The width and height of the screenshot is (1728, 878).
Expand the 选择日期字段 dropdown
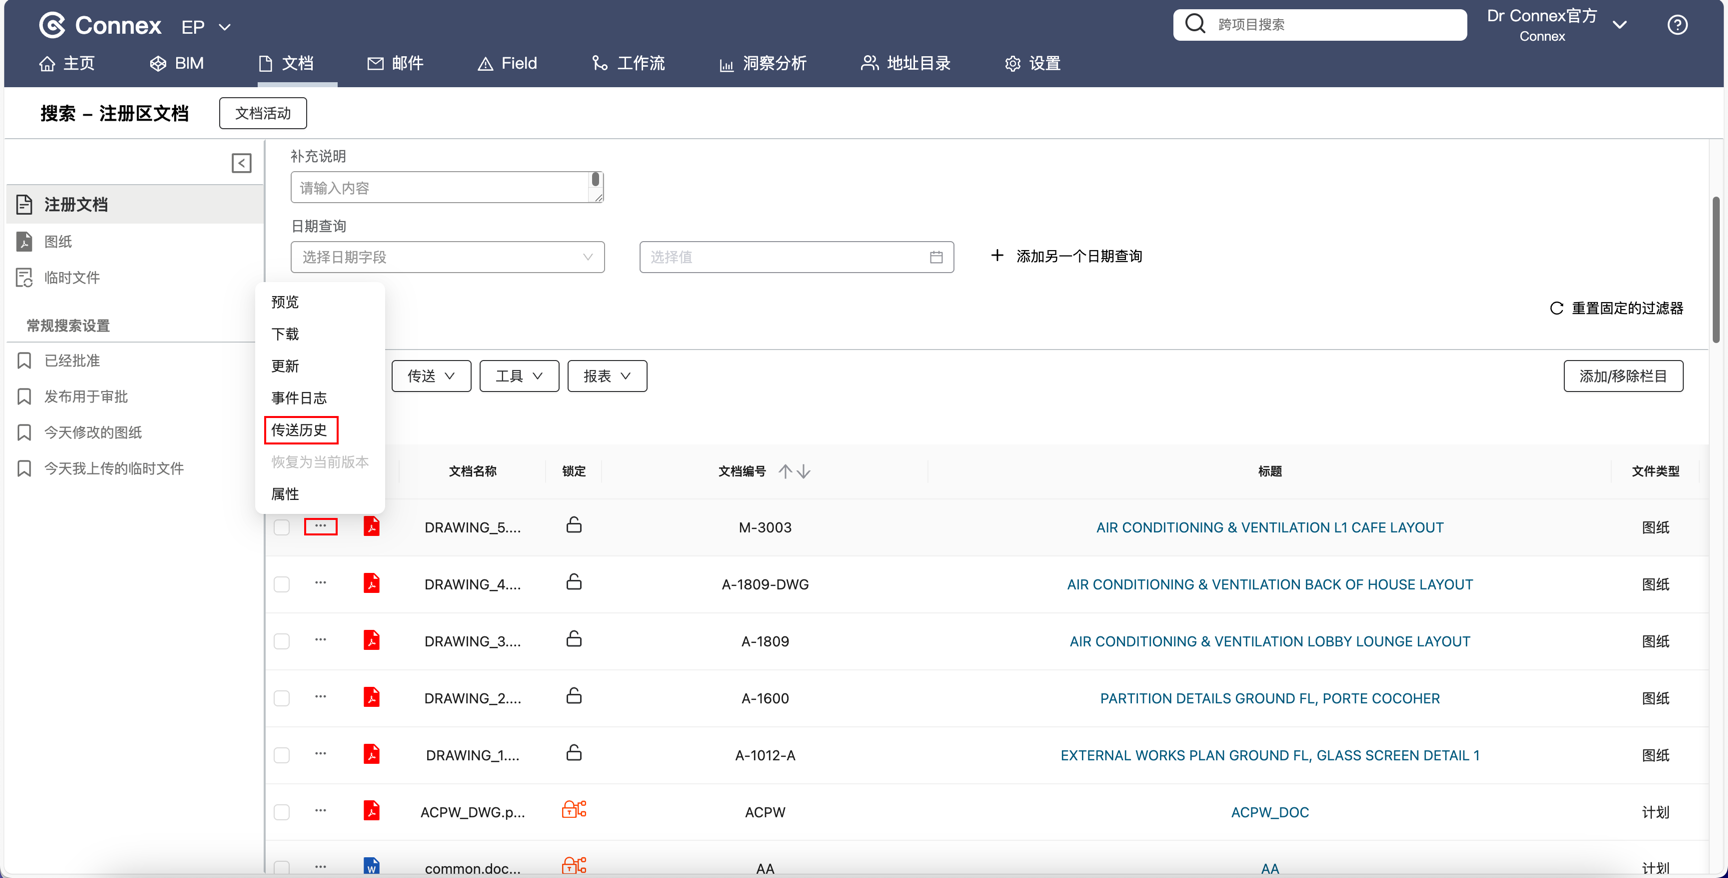coord(447,257)
